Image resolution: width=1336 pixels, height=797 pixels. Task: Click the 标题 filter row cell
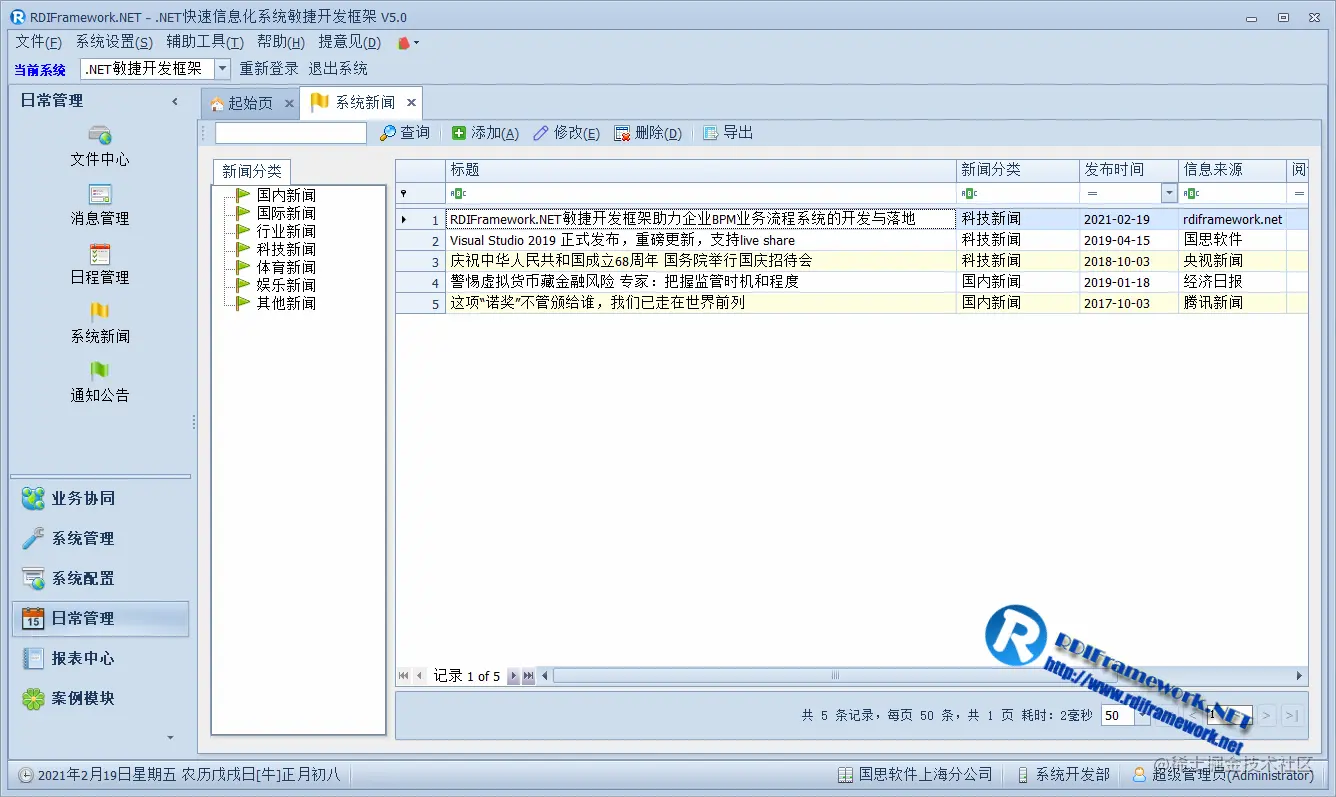(701, 193)
